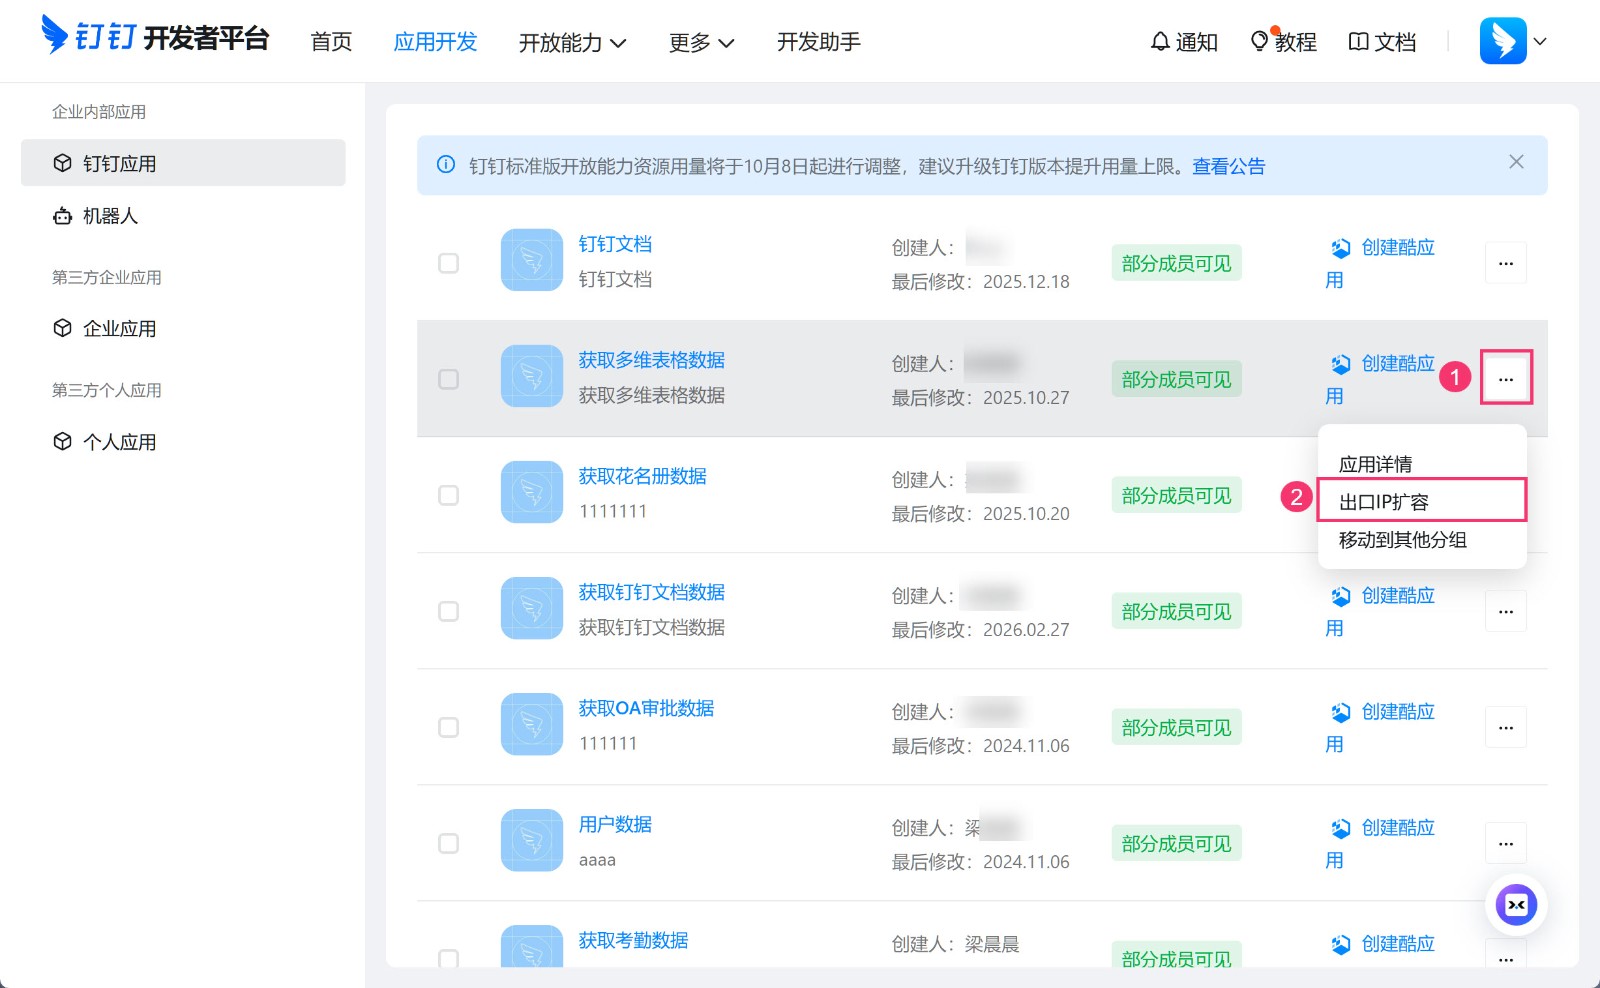Tick the checkbox for 用户数据
Screen dimensions: 1600x988
(449, 843)
